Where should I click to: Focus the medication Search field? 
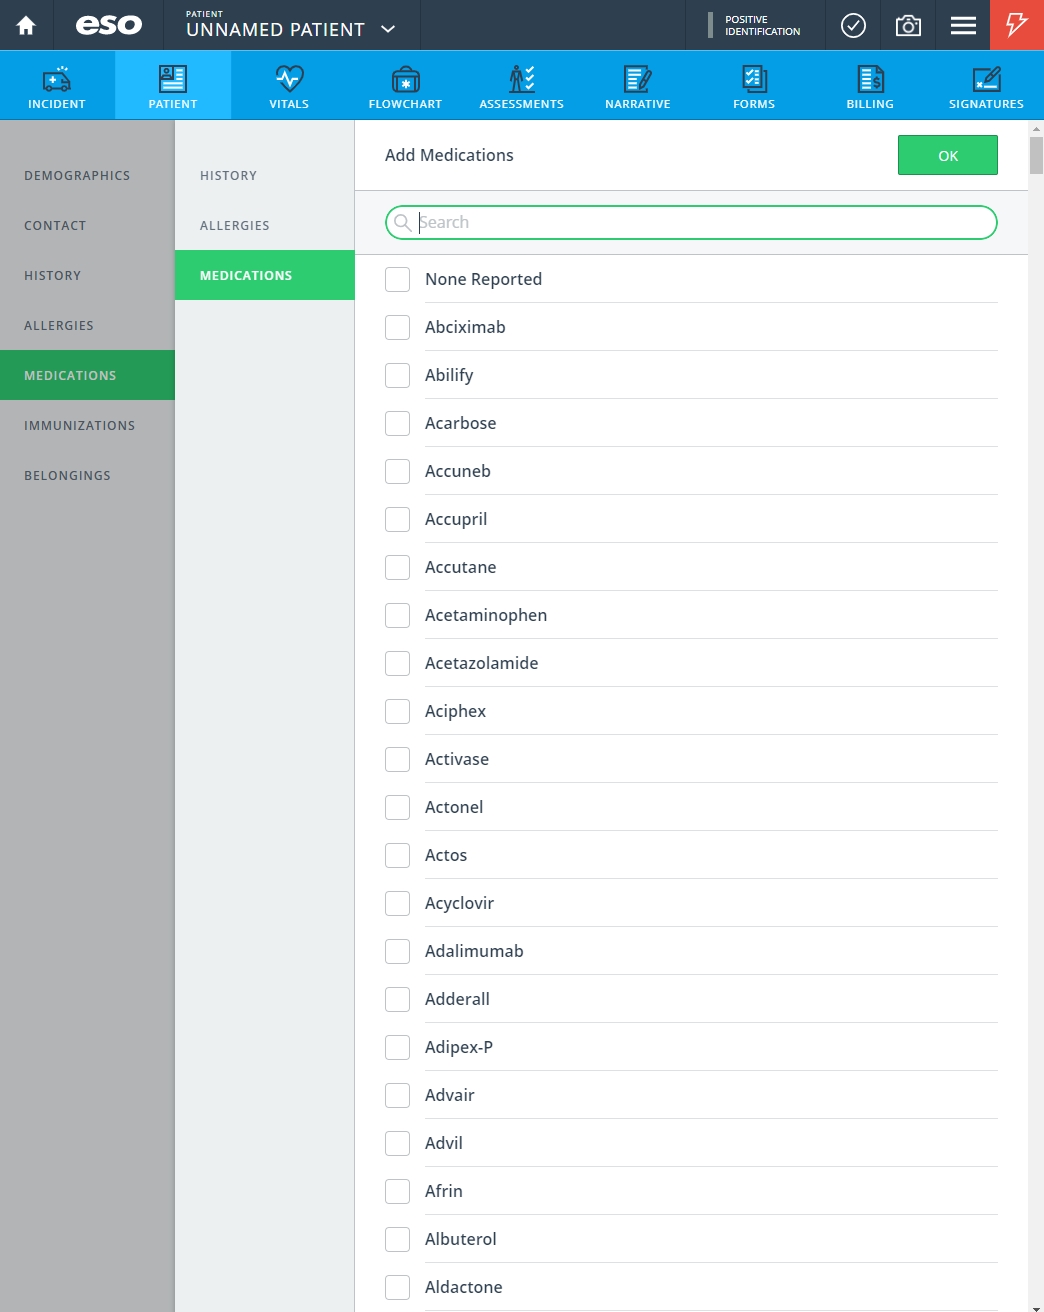coord(691,222)
